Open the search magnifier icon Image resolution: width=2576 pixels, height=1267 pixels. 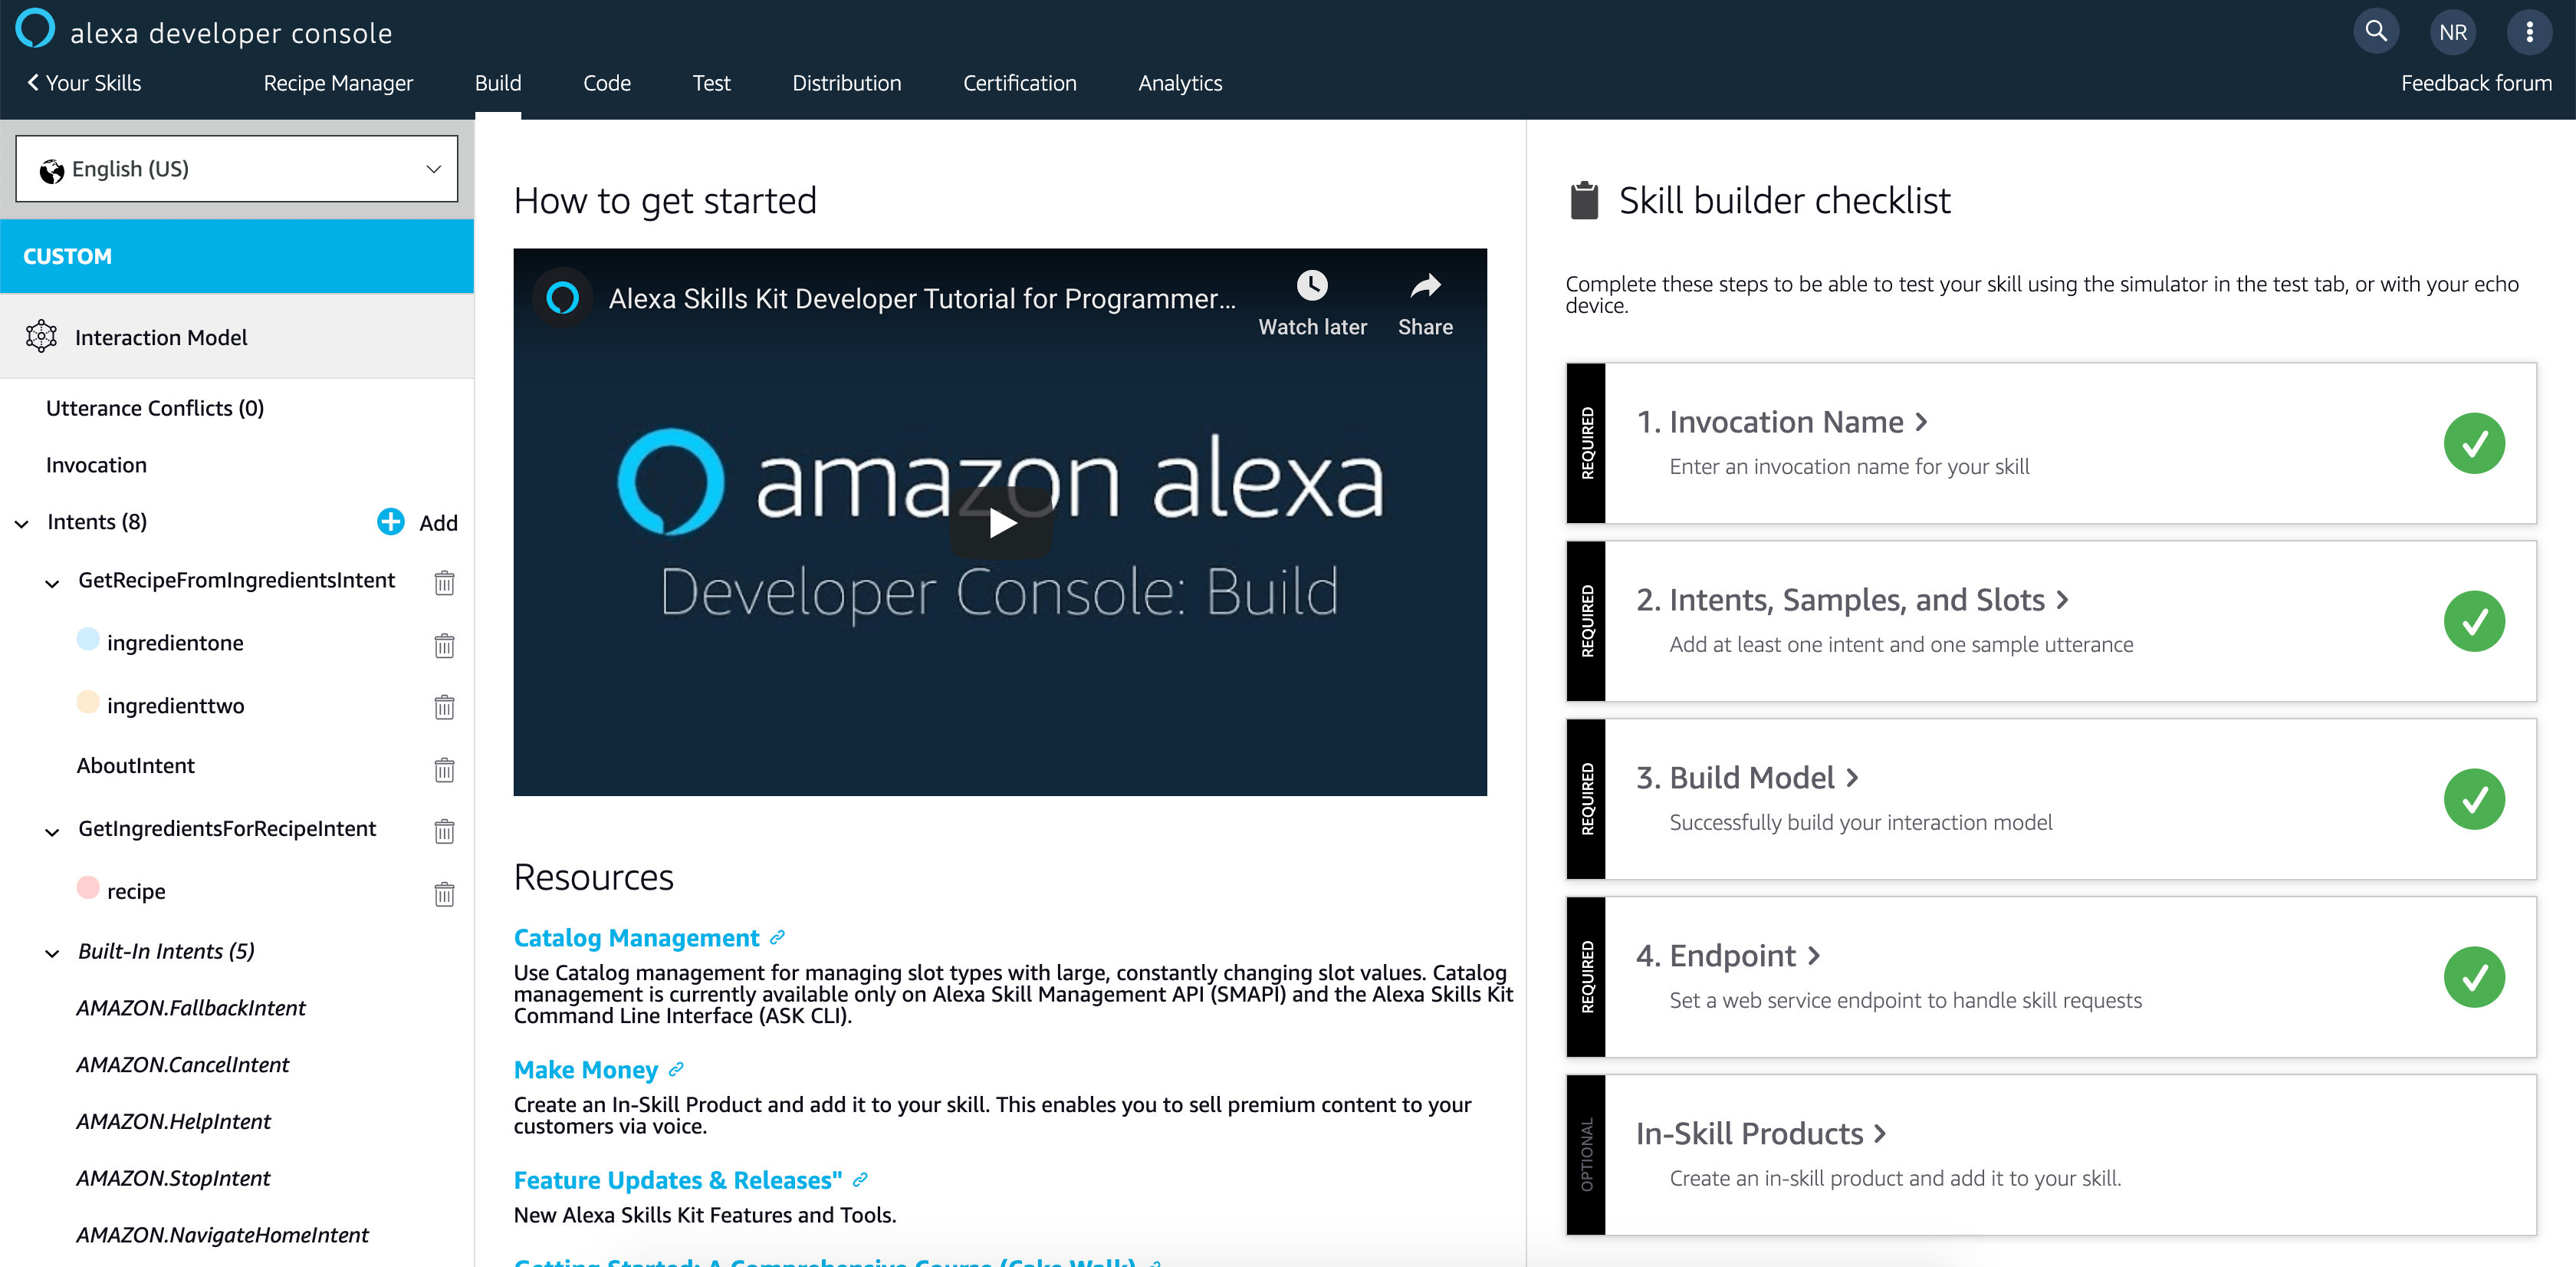[x=2376, y=32]
